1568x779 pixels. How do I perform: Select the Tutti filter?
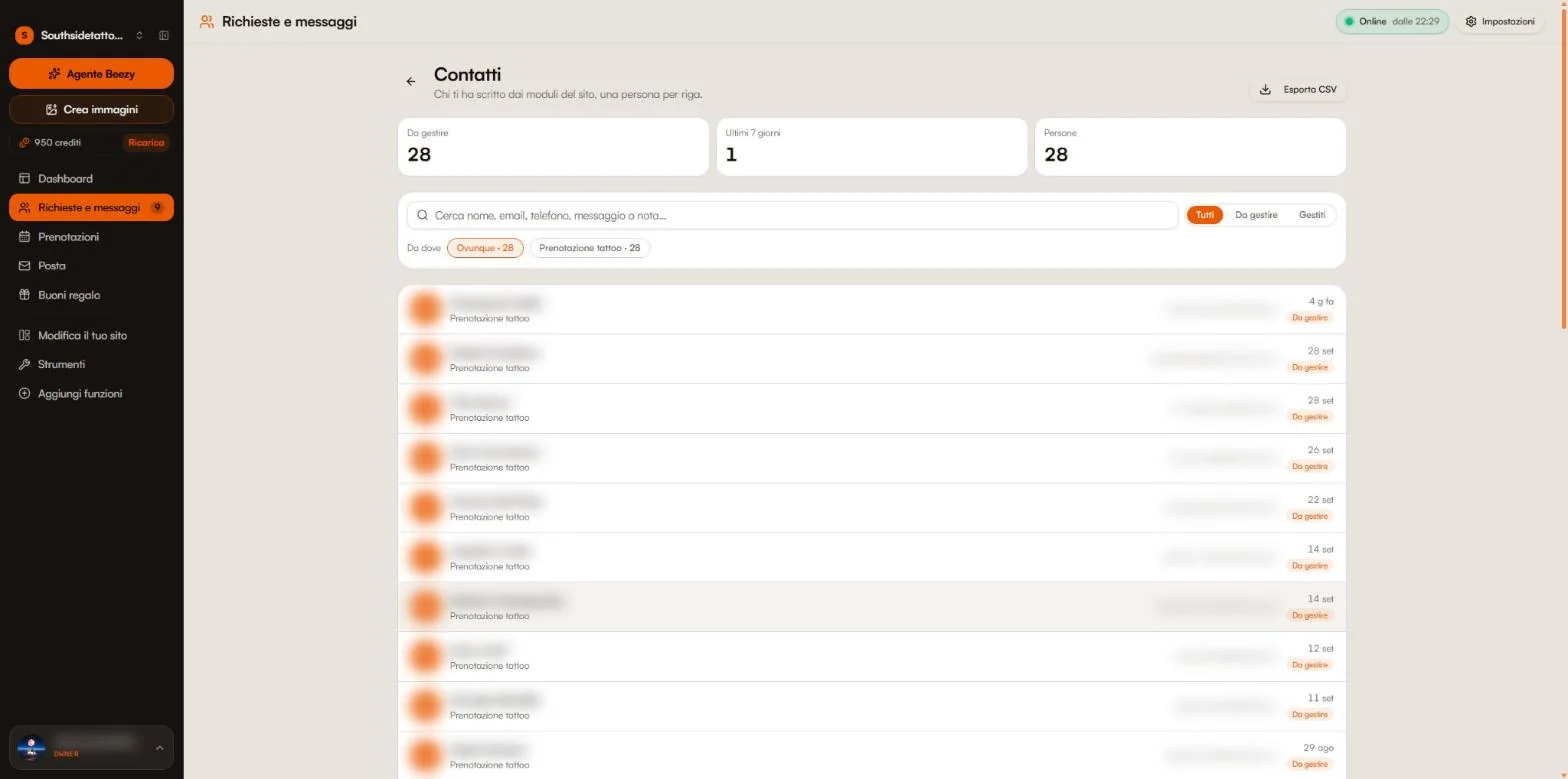[x=1205, y=215]
